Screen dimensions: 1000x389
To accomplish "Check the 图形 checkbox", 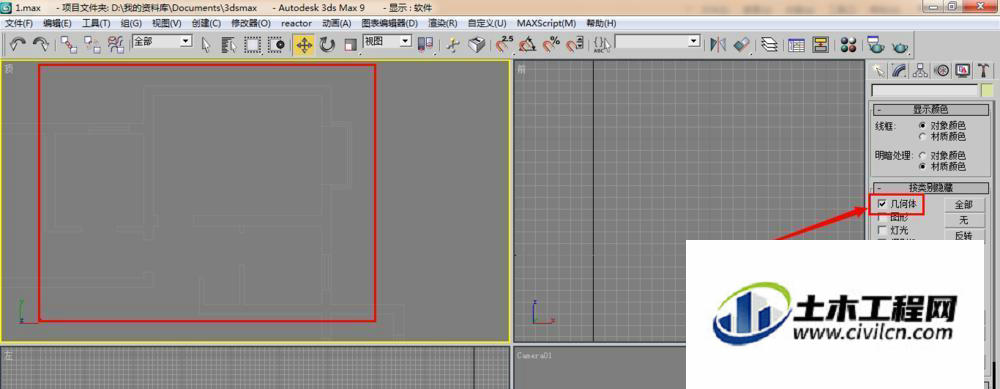I will point(882,218).
